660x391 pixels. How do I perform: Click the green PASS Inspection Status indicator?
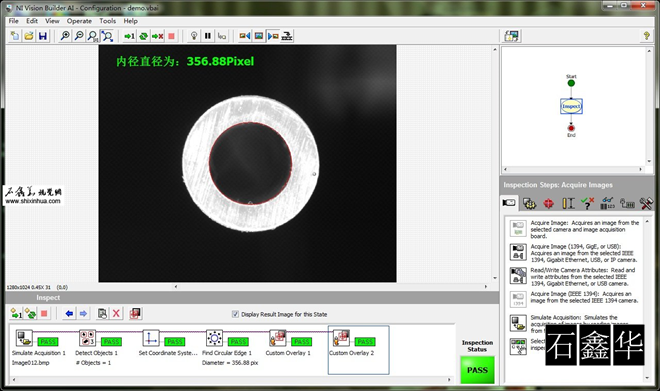pyautogui.click(x=477, y=370)
